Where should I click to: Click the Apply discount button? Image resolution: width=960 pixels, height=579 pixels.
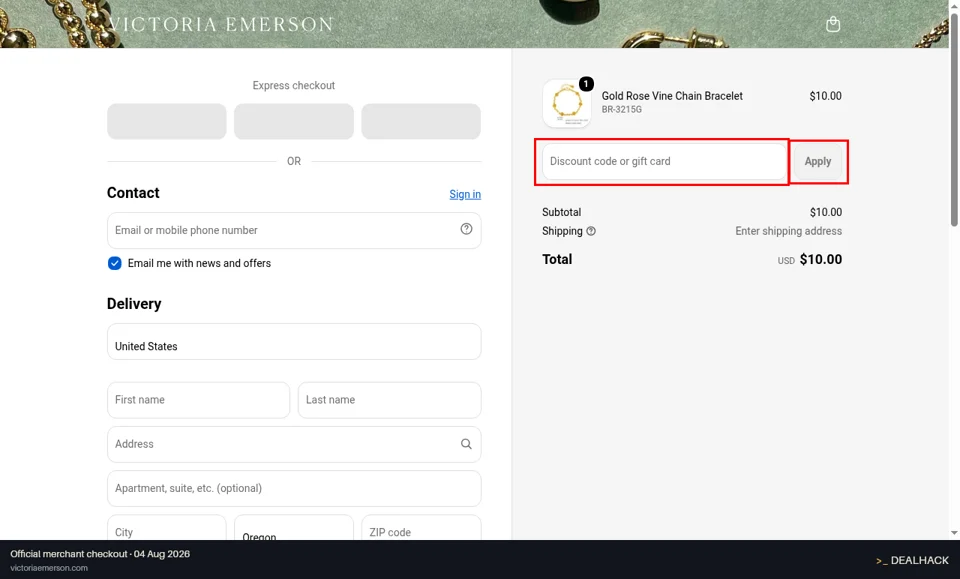pyautogui.click(x=817, y=162)
